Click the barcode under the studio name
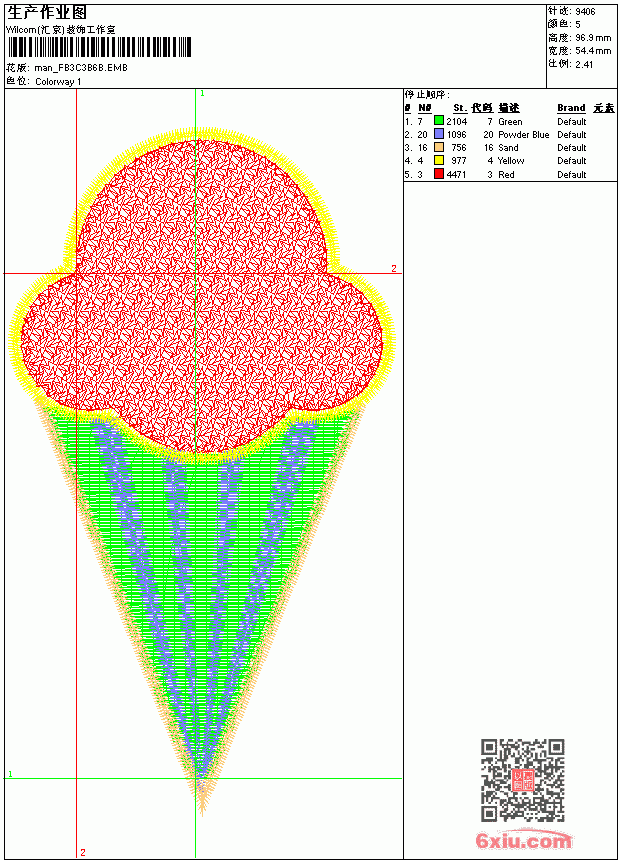Screen dimensions: 620x860 pyautogui.click(x=99, y=47)
